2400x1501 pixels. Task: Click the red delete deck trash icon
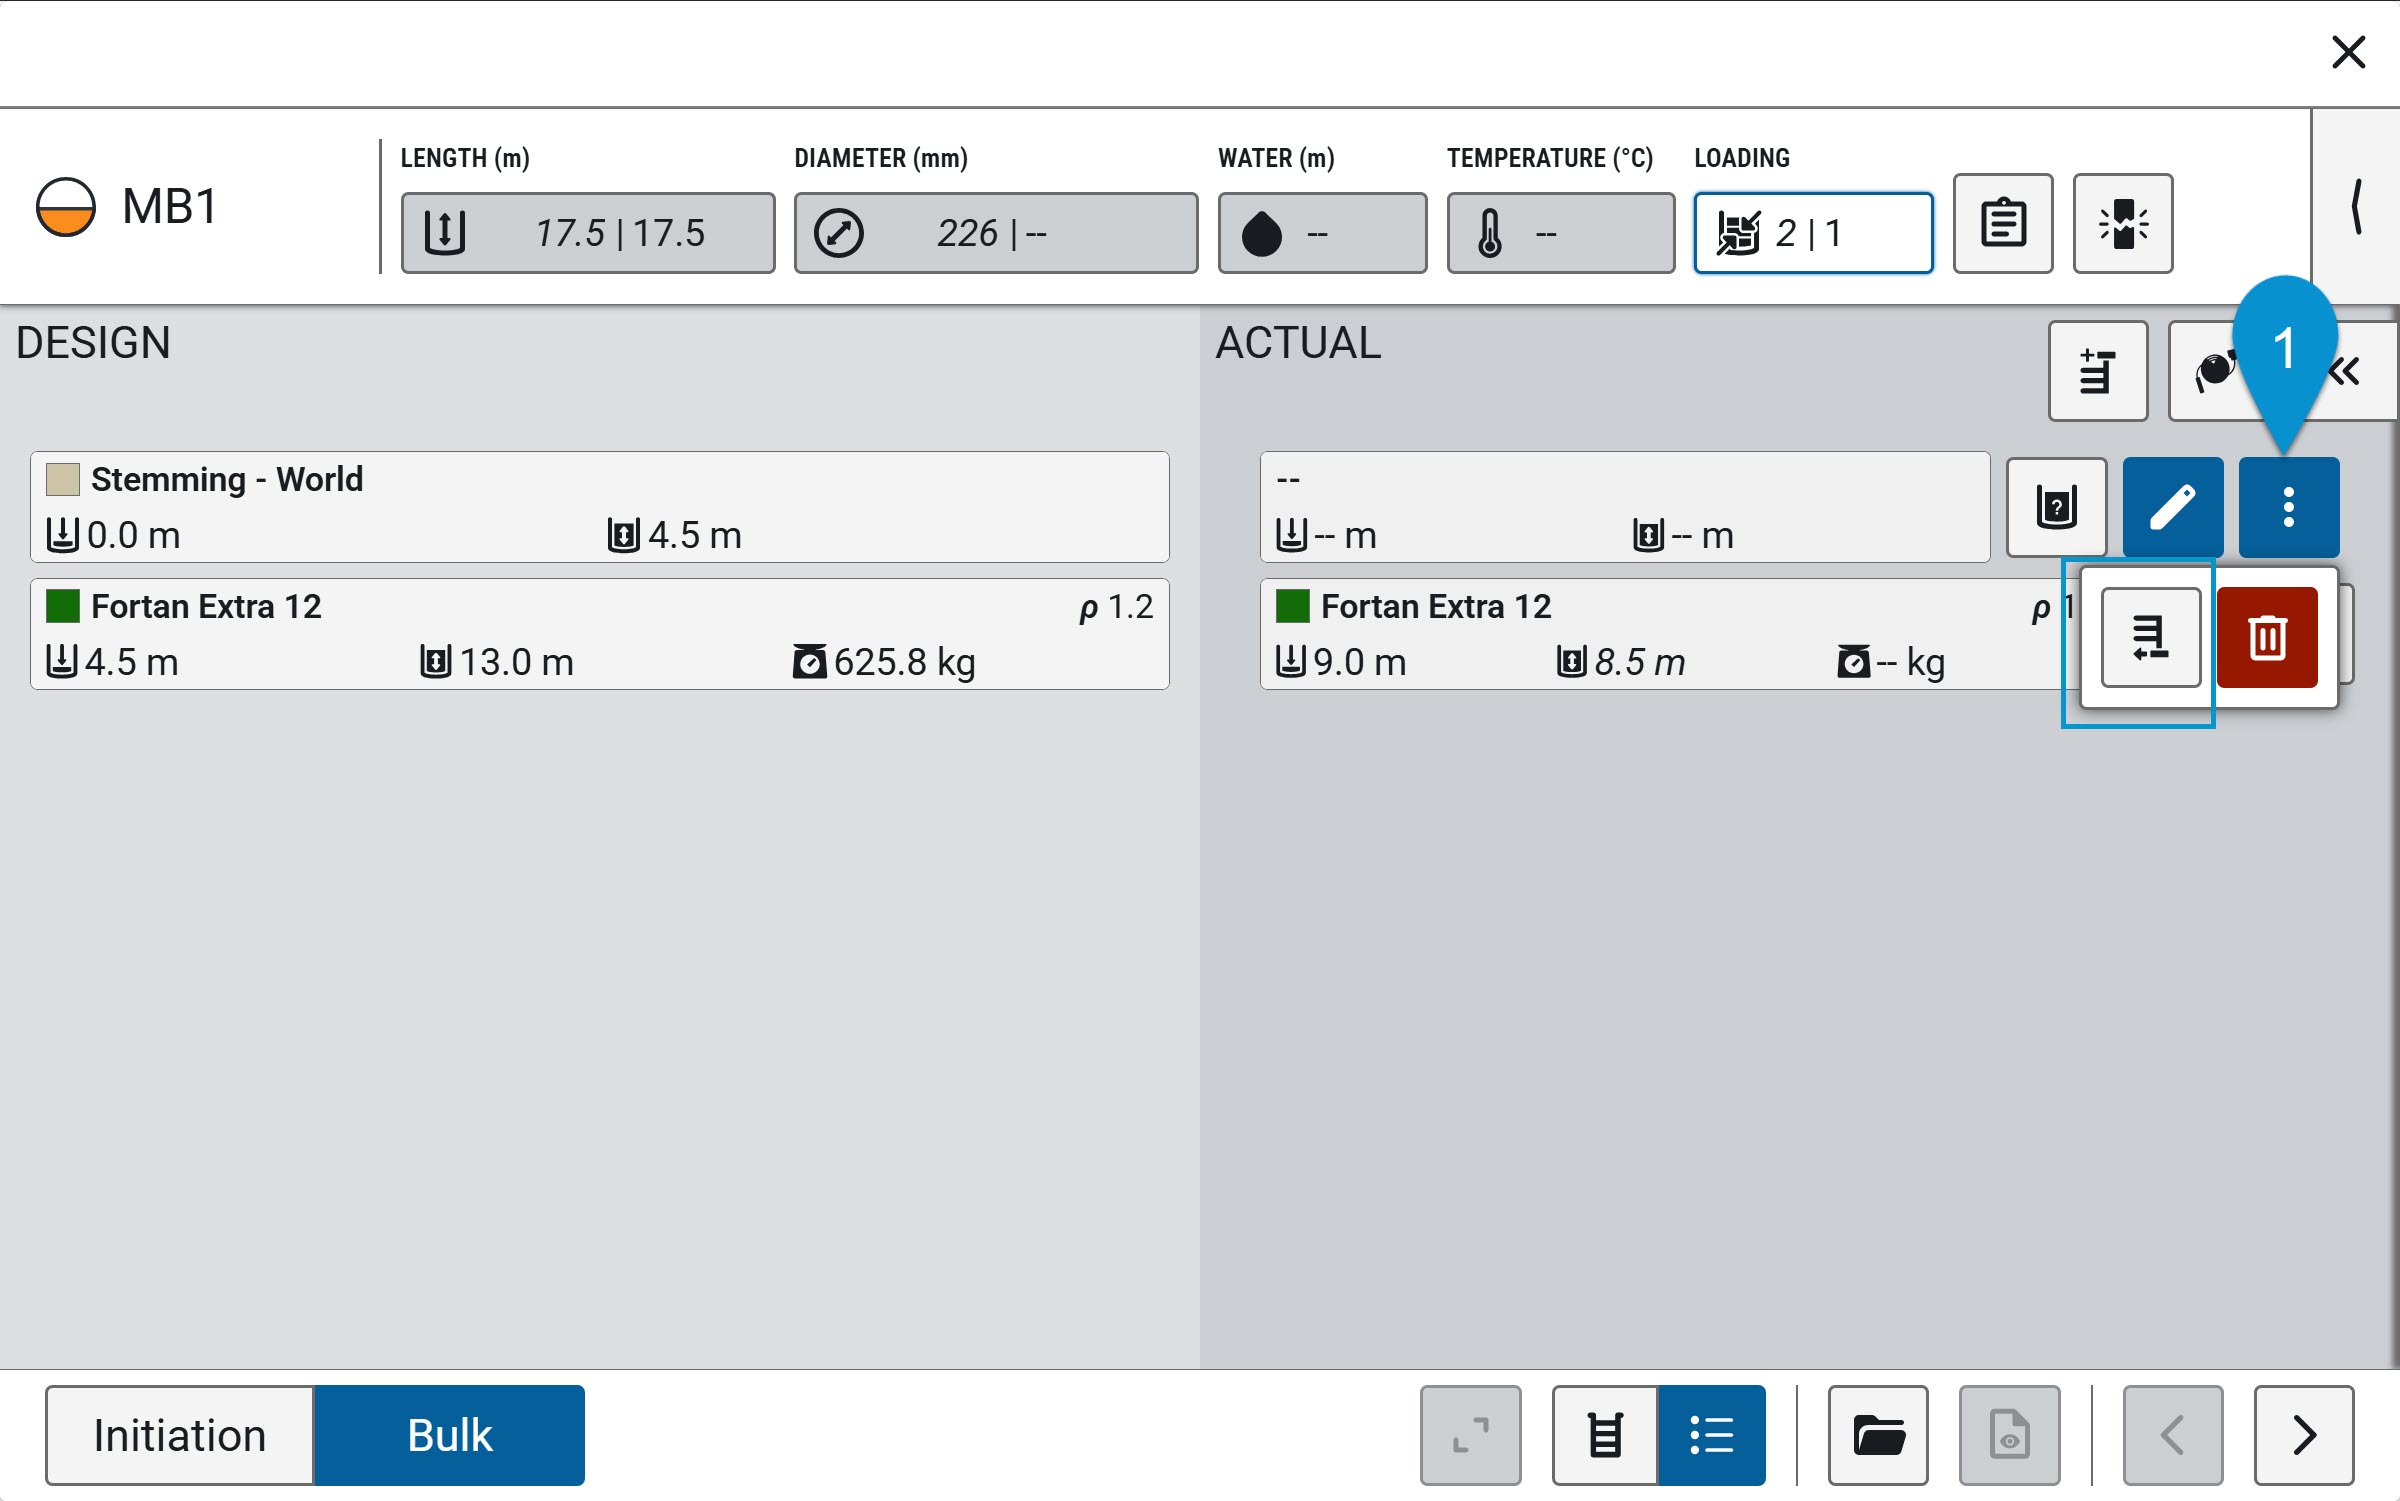(2267, 638)
